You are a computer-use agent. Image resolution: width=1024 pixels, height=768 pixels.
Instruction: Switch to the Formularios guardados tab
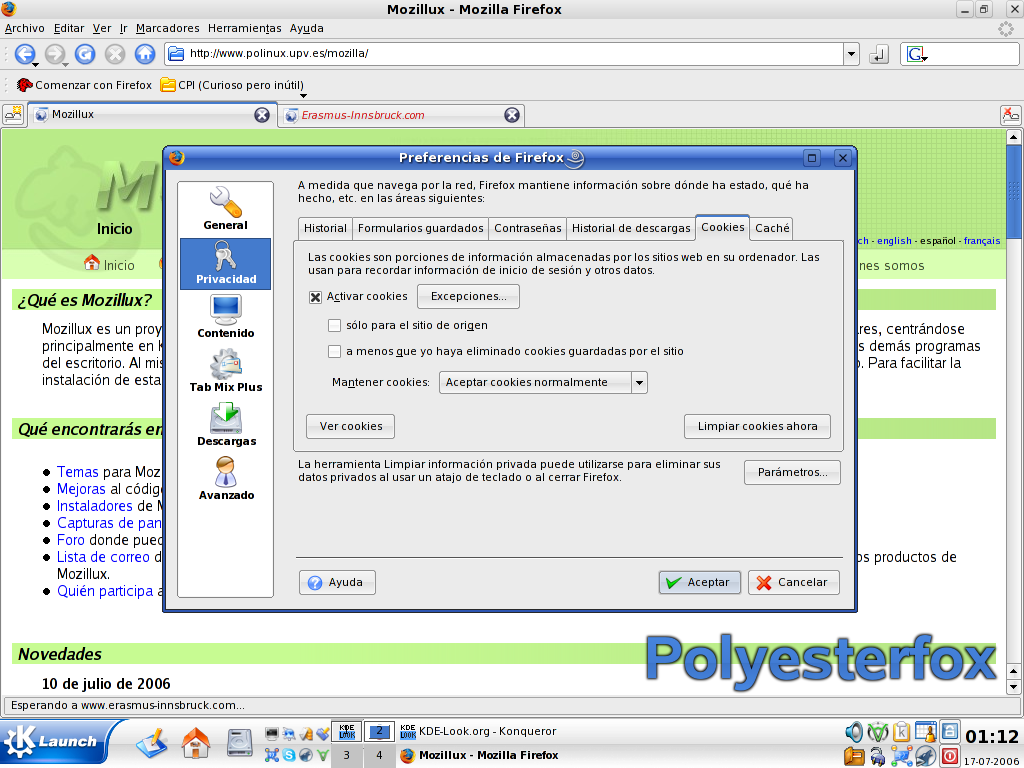click(421, 228)
